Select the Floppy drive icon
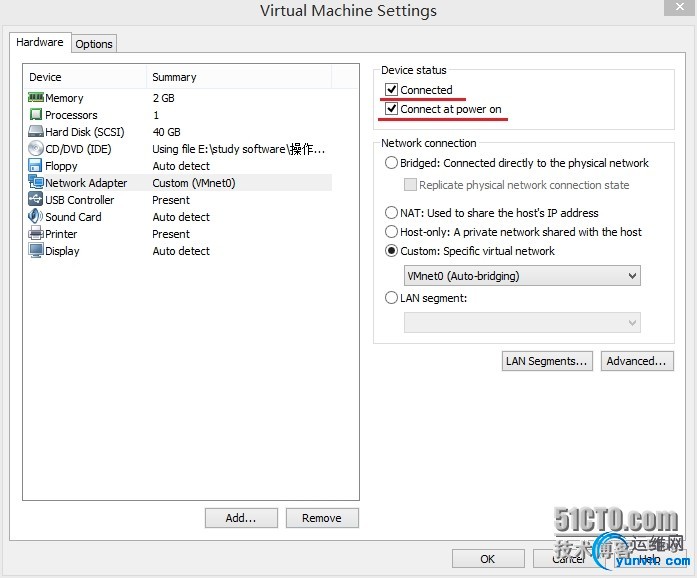 [35, 165]
